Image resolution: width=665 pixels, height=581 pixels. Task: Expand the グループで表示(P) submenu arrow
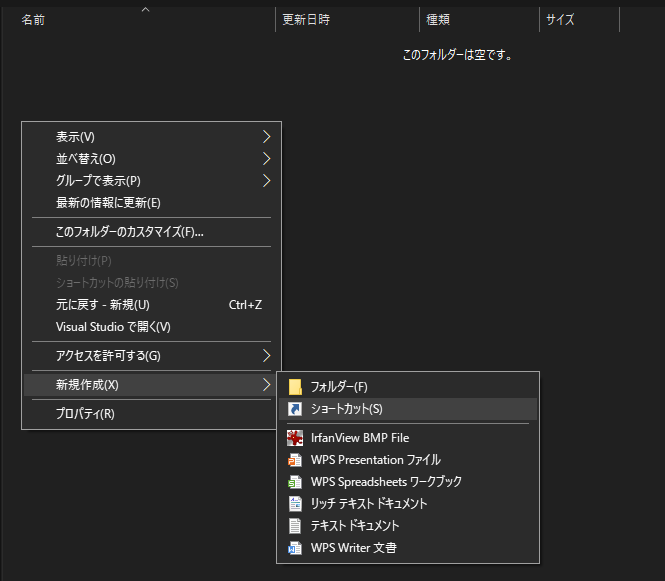point(266,181)
